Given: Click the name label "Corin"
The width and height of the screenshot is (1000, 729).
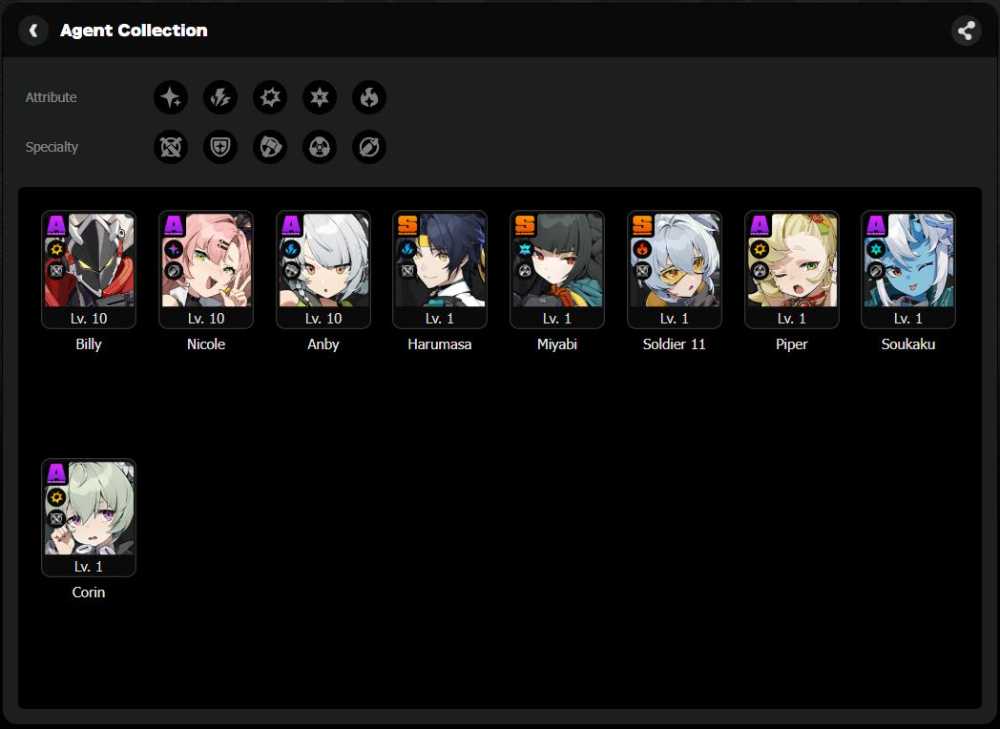Looking at the screenshot, I should click(89, 593).
